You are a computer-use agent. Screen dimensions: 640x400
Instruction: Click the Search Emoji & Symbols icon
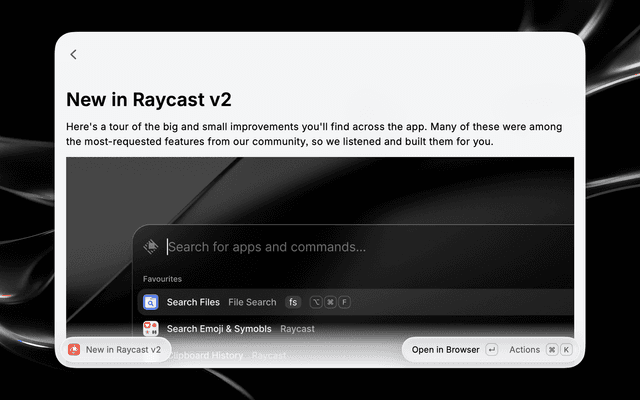click(x=151, y=329)
